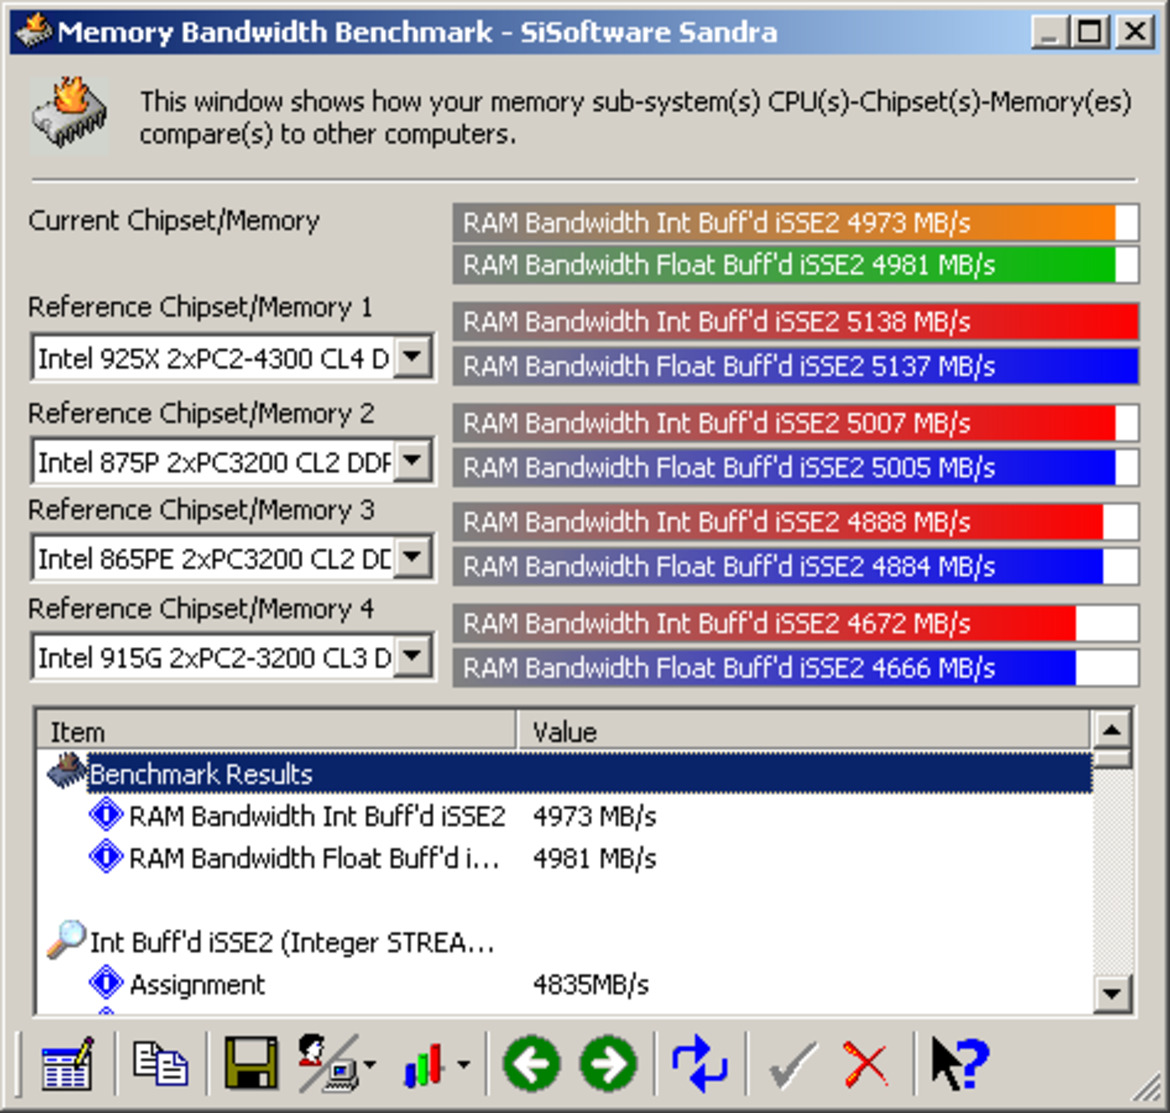
Task: Open the dropdown arrow beside bar chart icon
Action: [x=463, y=1064]
